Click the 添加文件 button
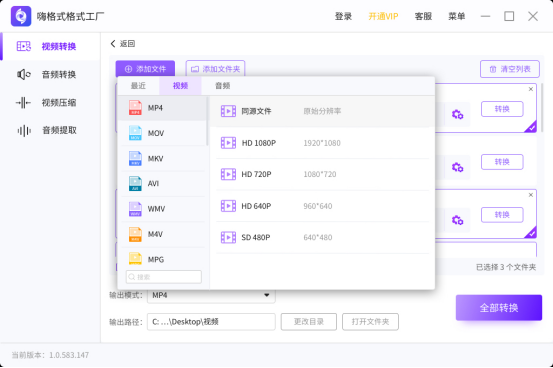This screenshot has width=553, height=368. [x=145, y=69]
